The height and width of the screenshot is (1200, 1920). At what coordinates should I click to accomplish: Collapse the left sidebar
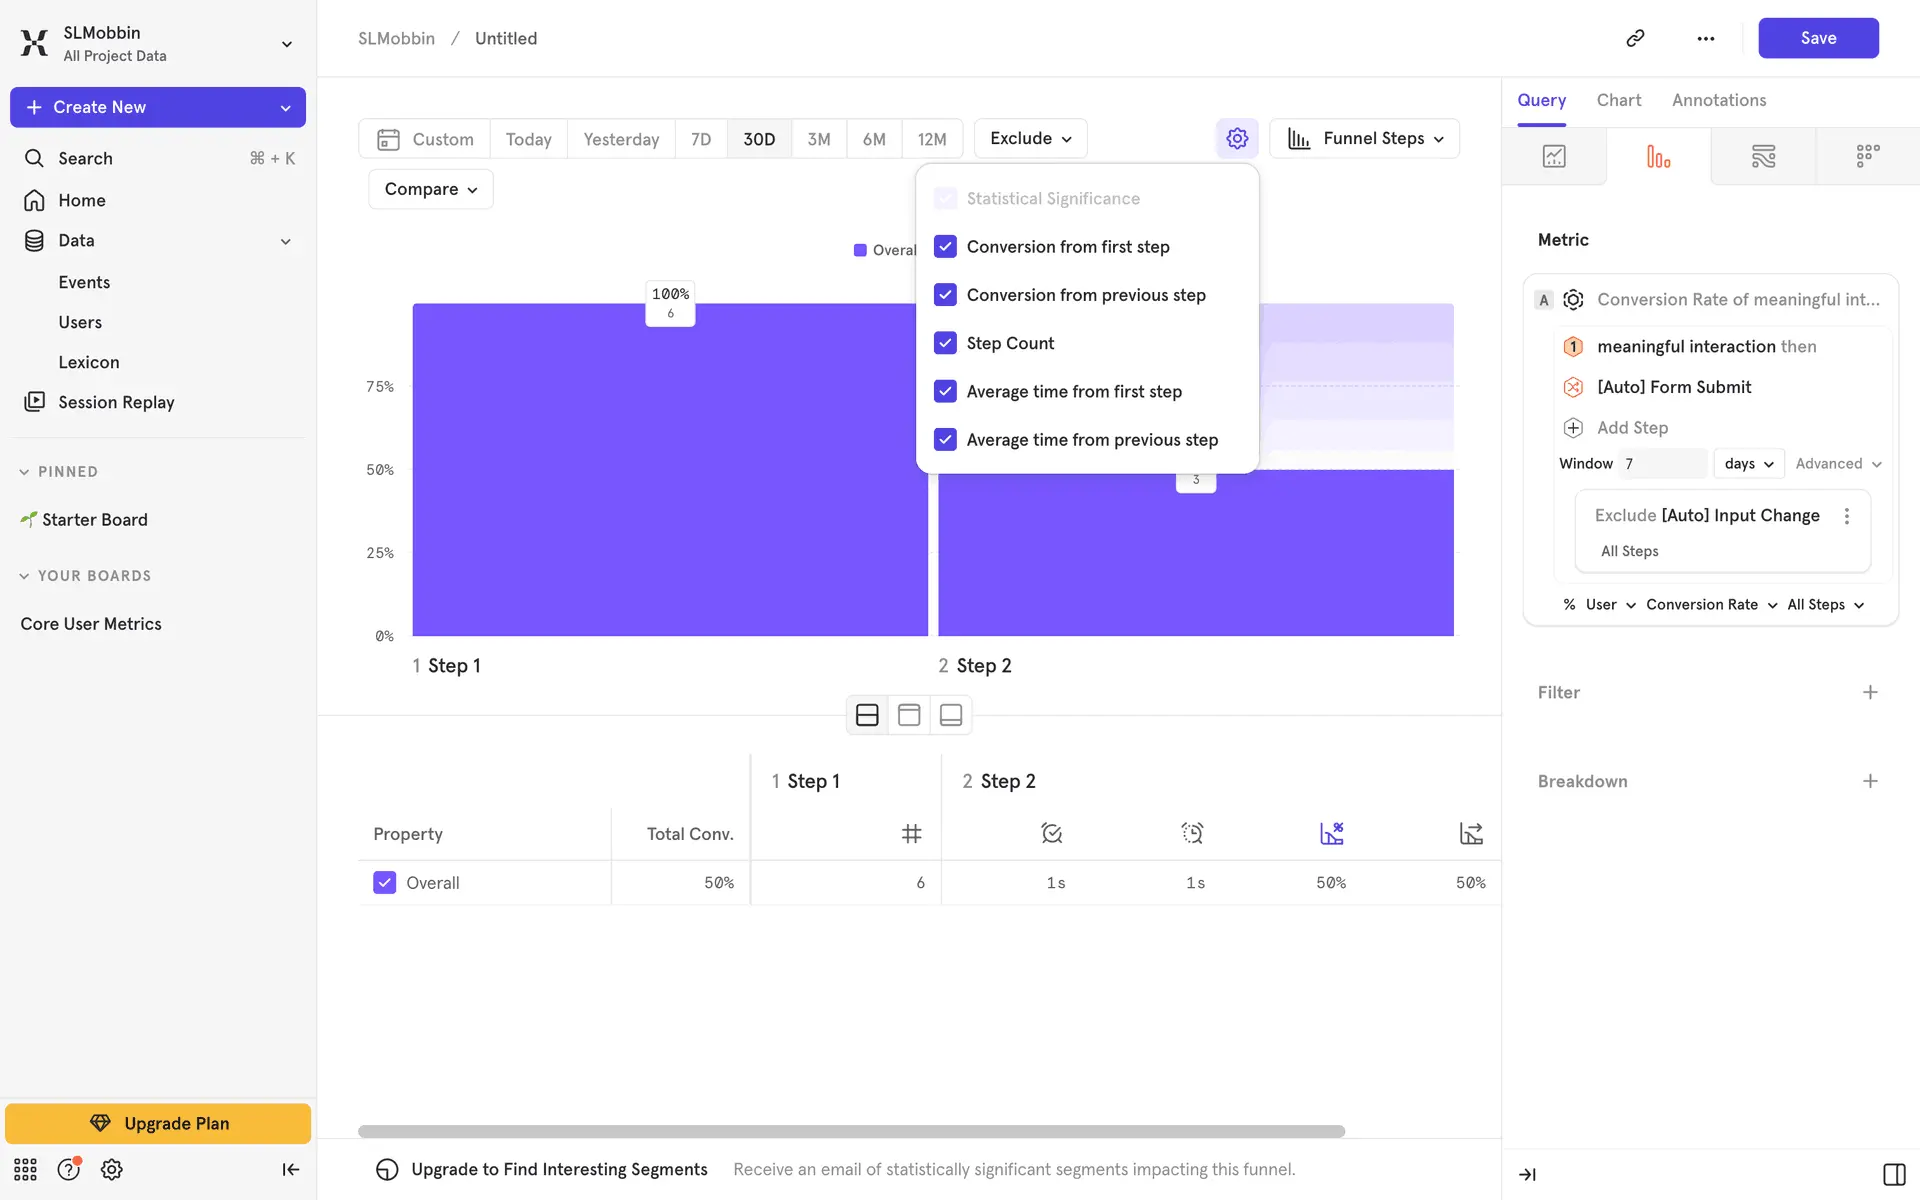290,1169
